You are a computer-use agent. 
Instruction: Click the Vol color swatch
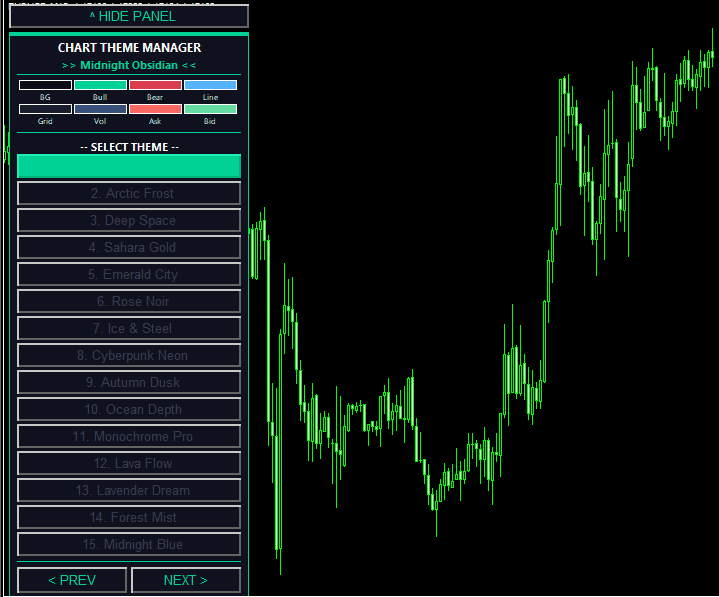[100, 108]
